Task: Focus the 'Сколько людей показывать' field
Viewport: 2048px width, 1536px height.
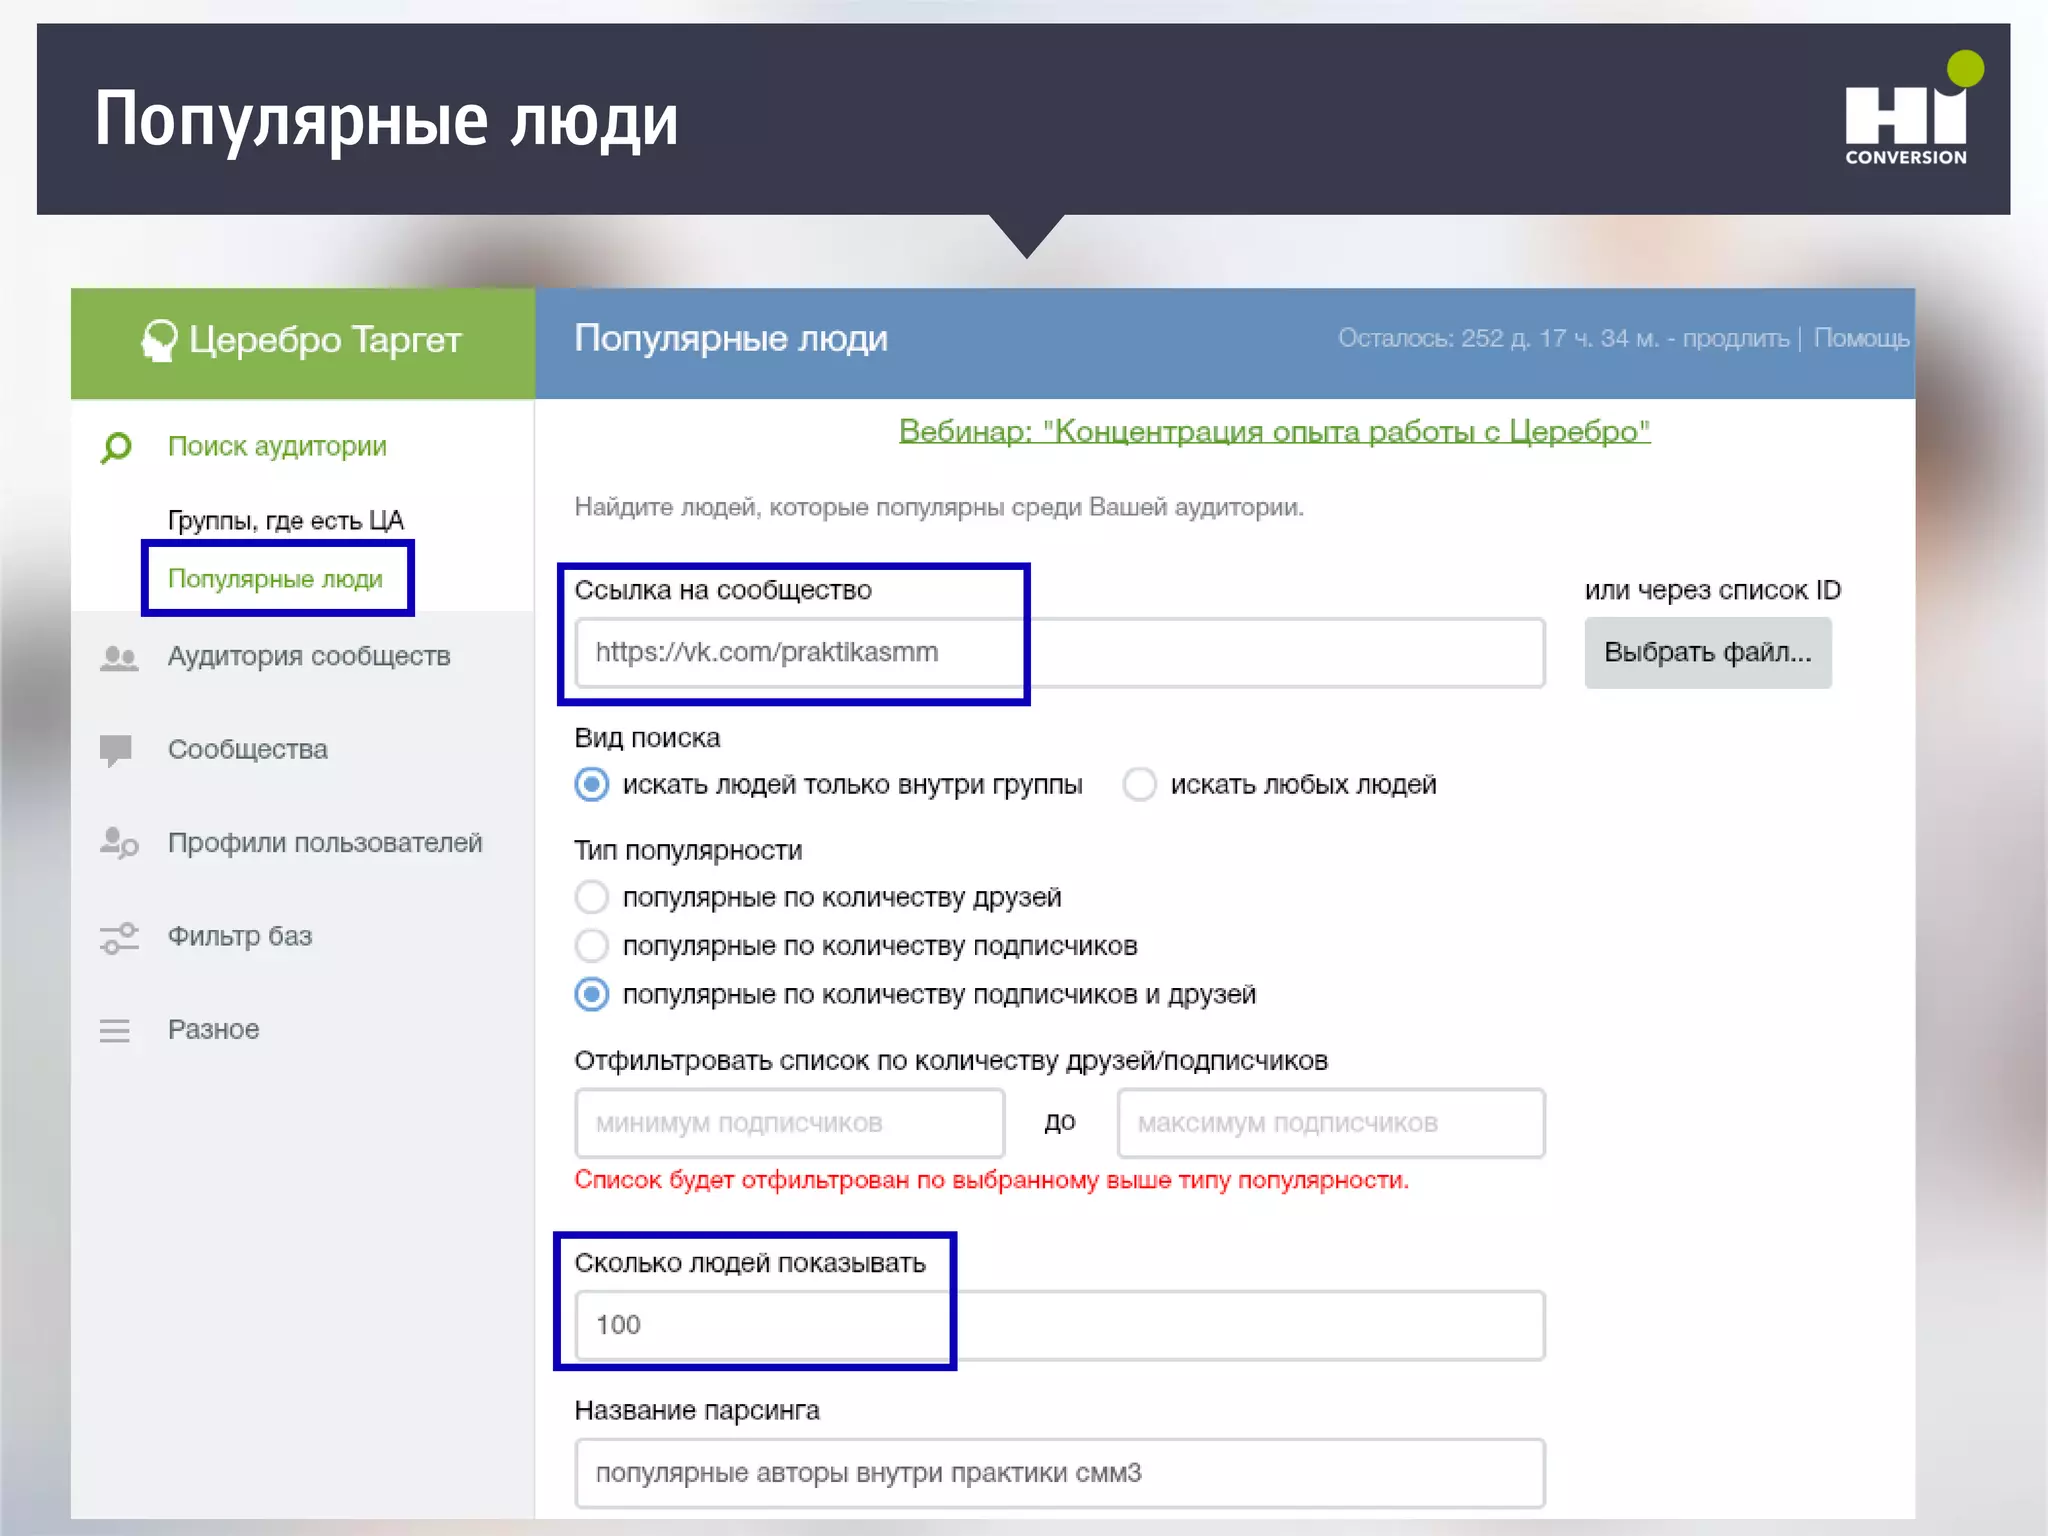Action: click(x=1060, y=1326)
